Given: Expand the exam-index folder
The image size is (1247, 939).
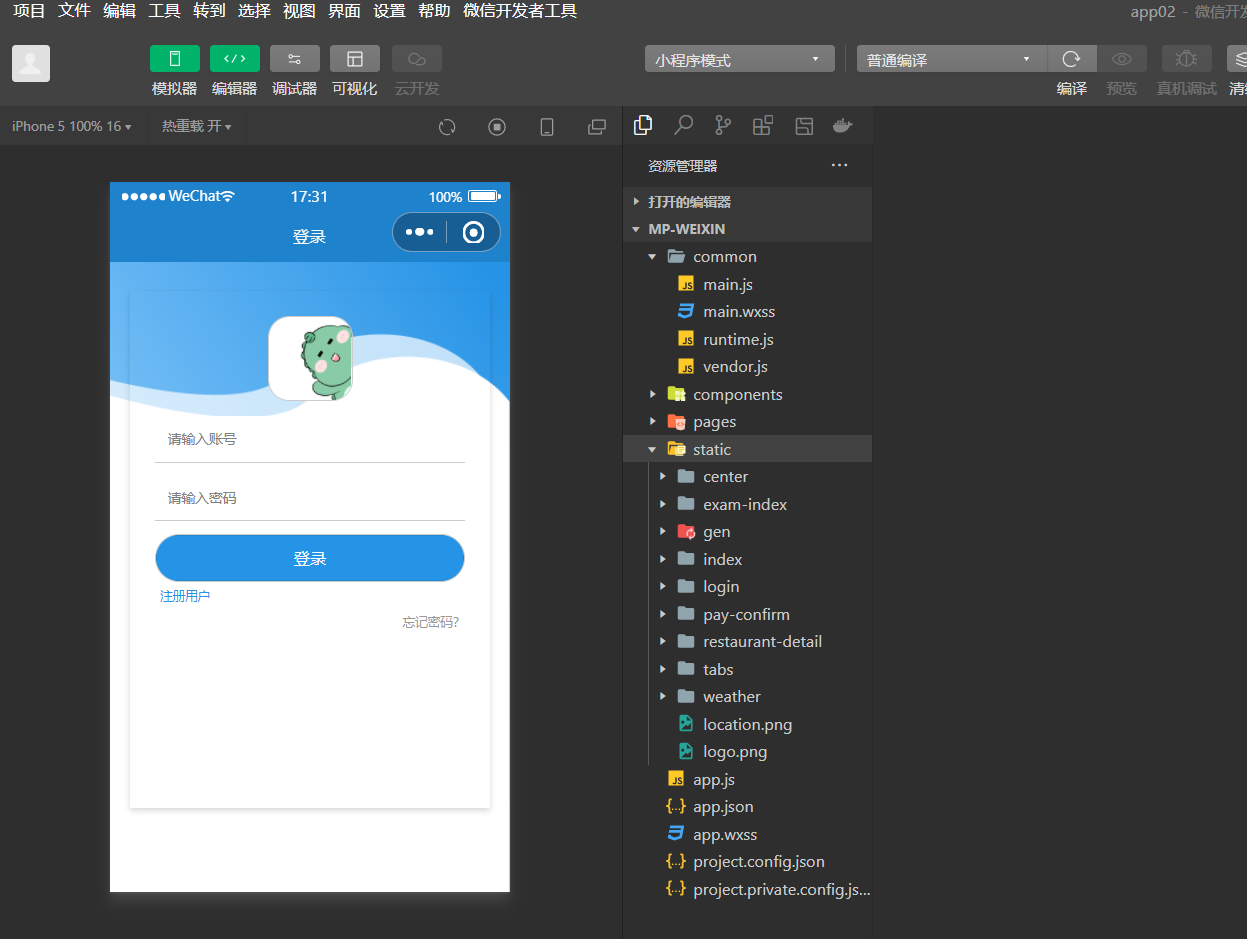Looking at the screenshot, I should pyautogui.click(x=748, y=504).
